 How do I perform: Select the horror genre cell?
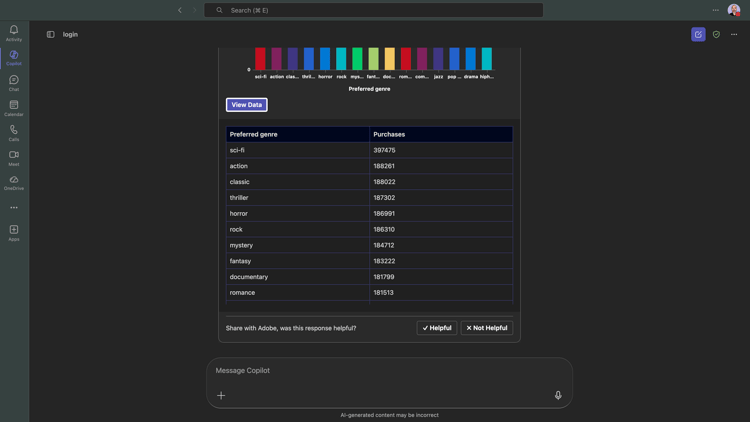(x=298, y=213)
